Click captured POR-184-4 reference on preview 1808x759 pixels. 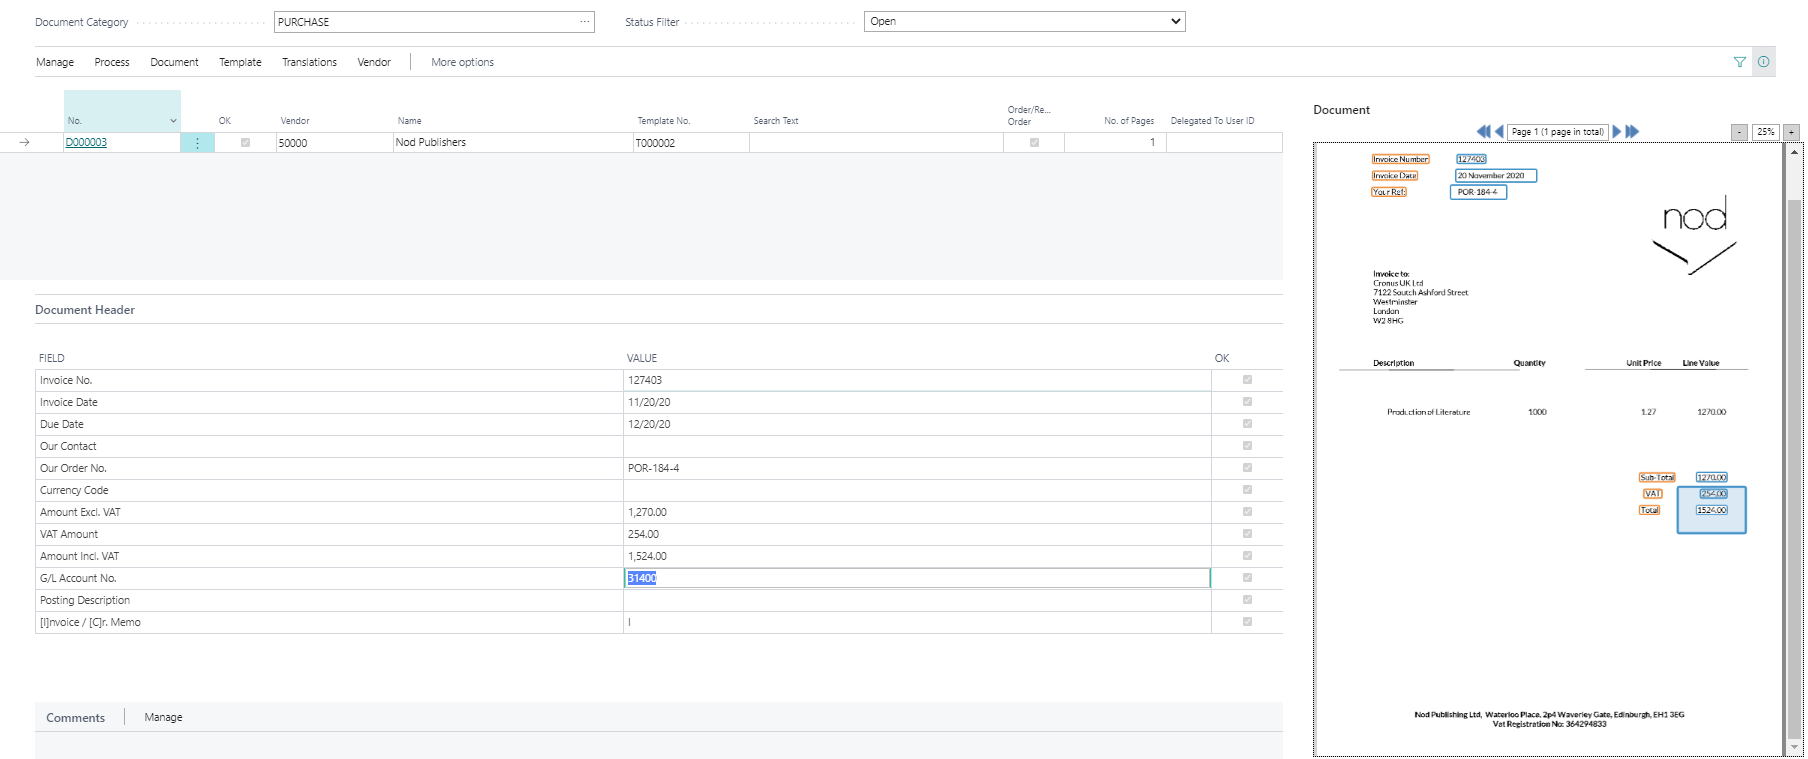(x=1478, y=192)
